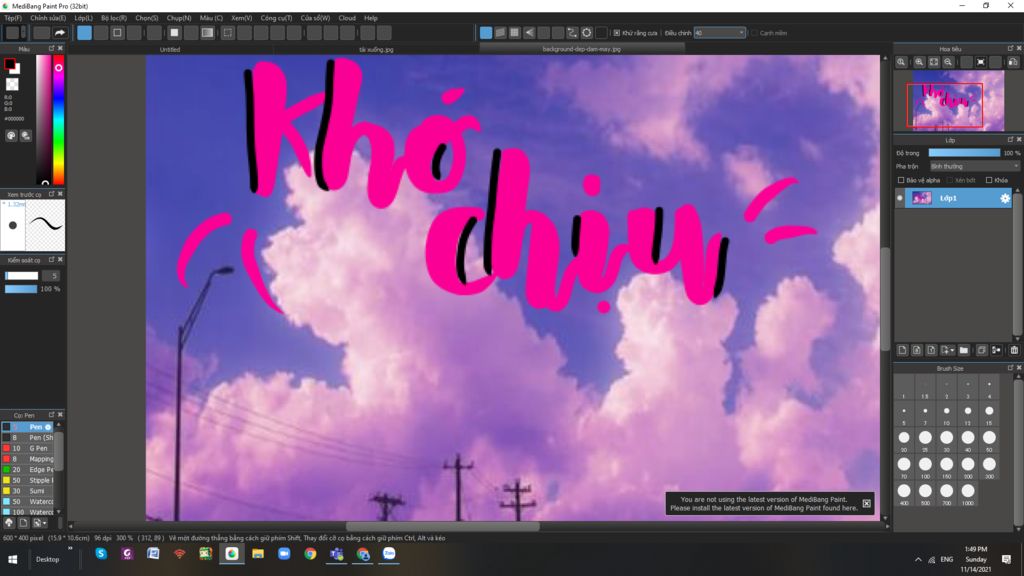Zoom out on the navigator panel
The image size is (1024, 576).
click(948, 62)
